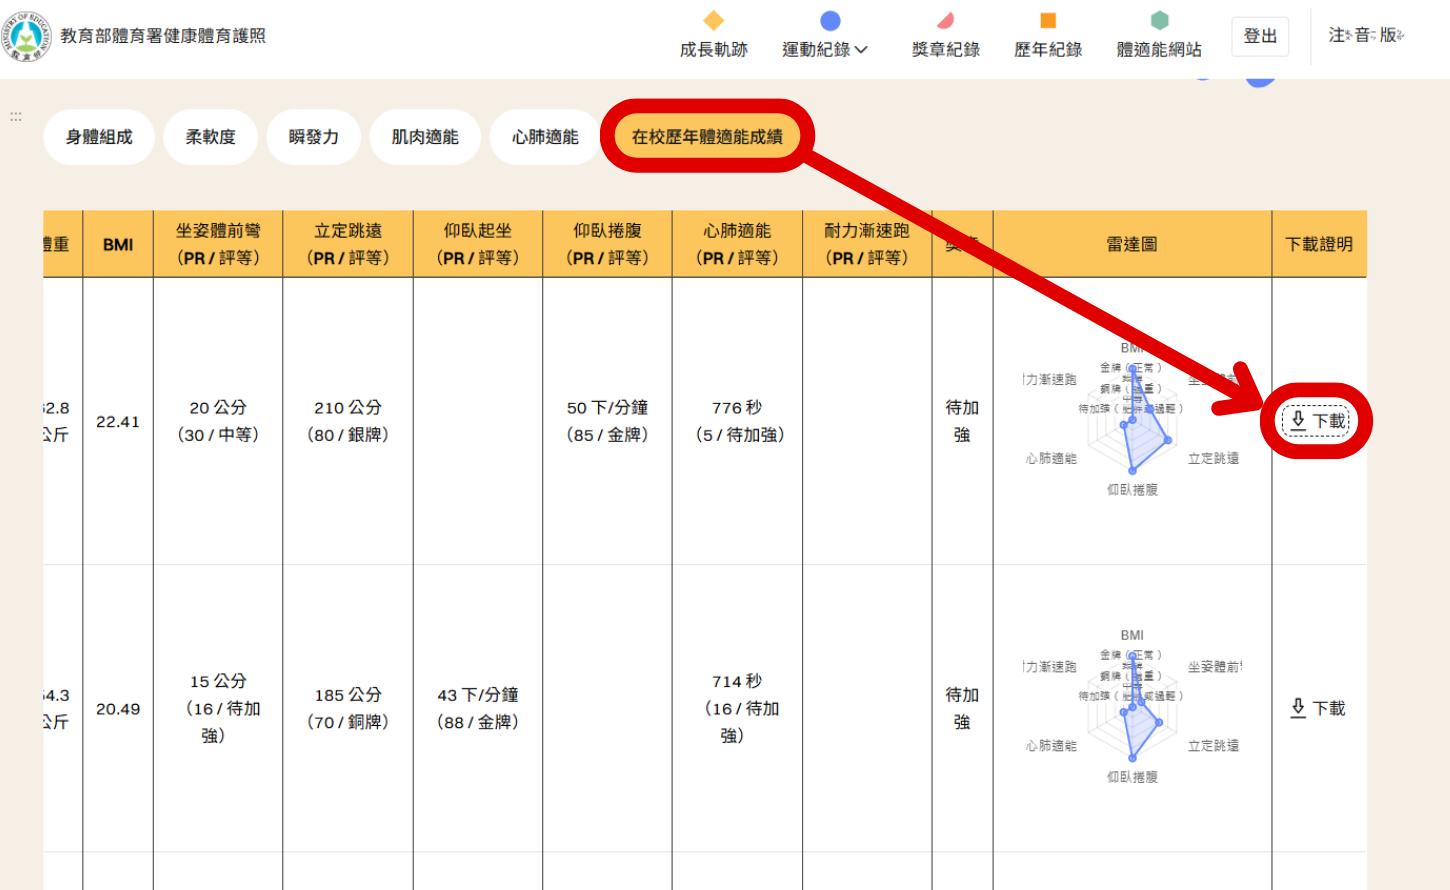1450x890 pixels.
Task: Select the 身體組成 filter pill
Action: click(98, 137)
